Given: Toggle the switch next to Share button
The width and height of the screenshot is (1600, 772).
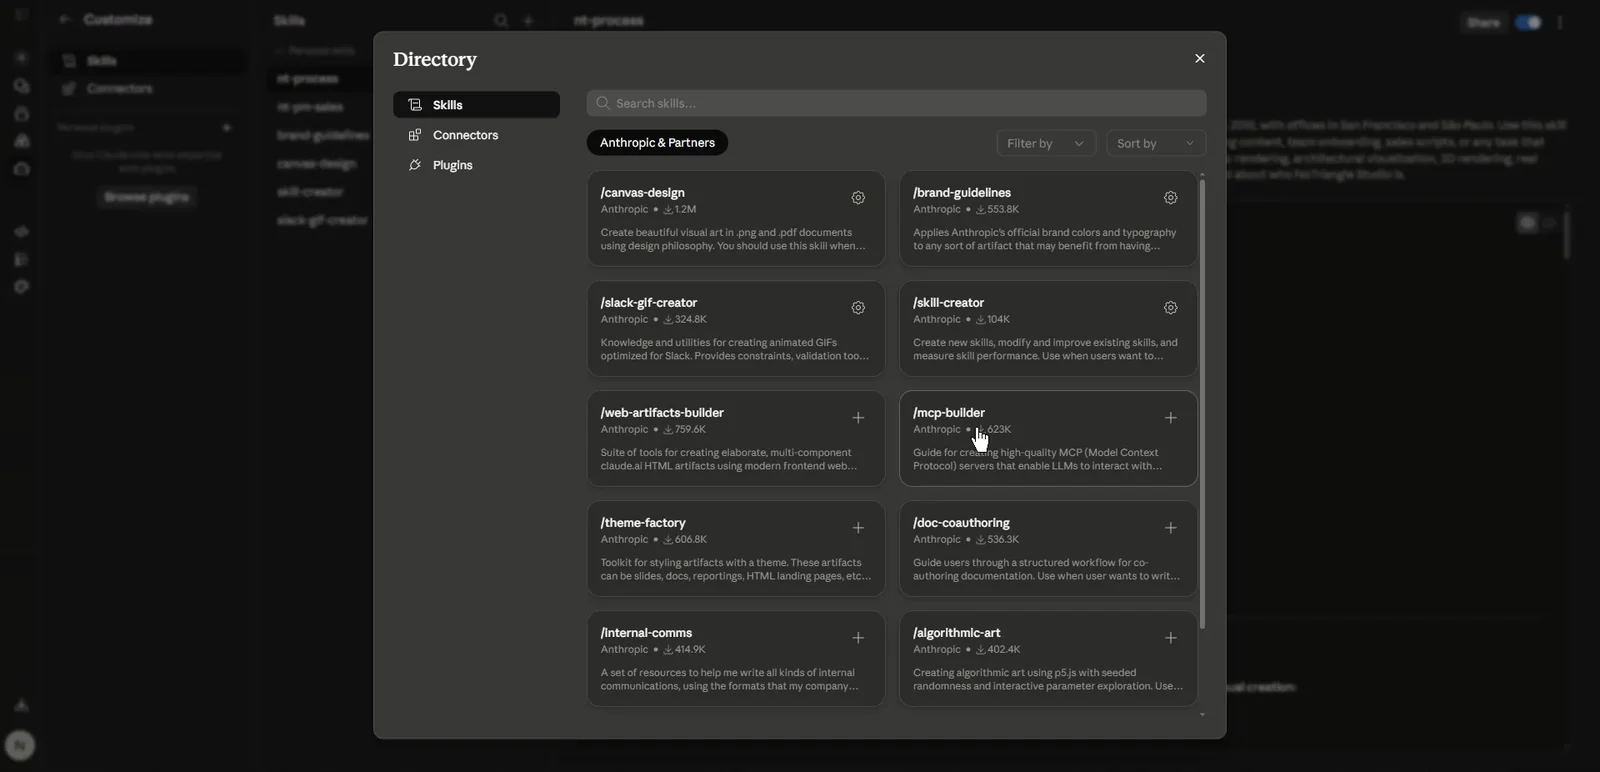Looking at the screenshot, I should (1528, 22).
